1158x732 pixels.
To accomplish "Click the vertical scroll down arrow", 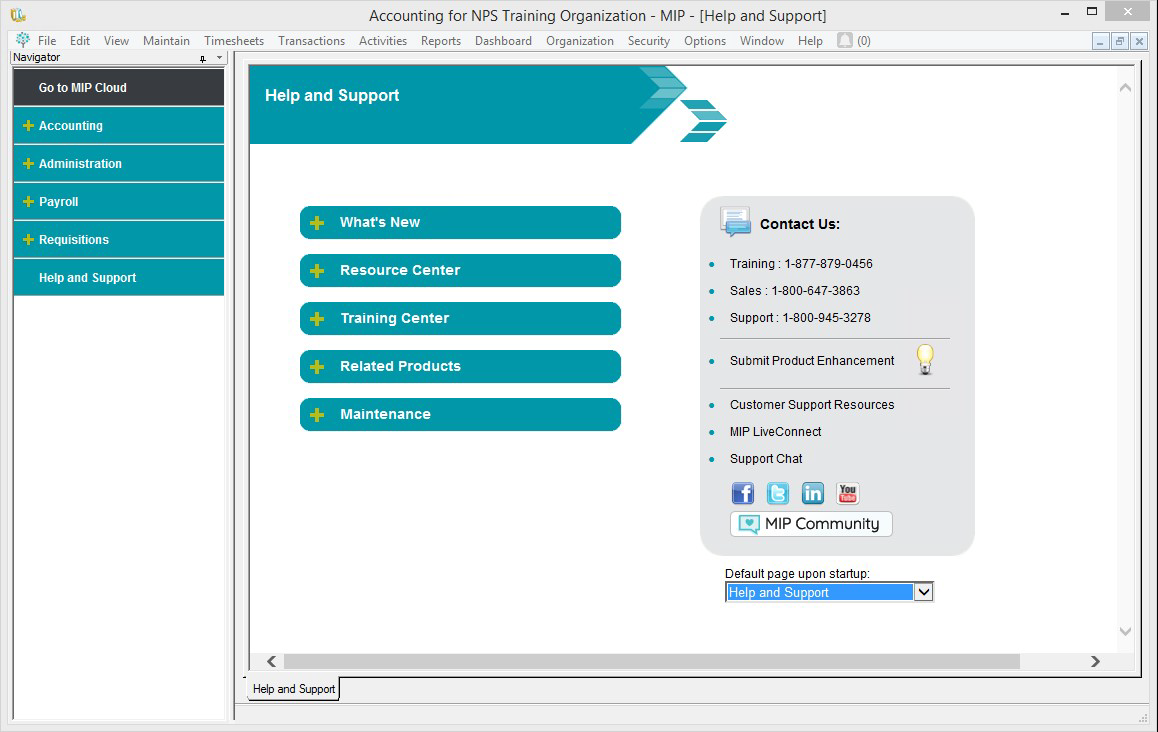I will coord(1125,632).
